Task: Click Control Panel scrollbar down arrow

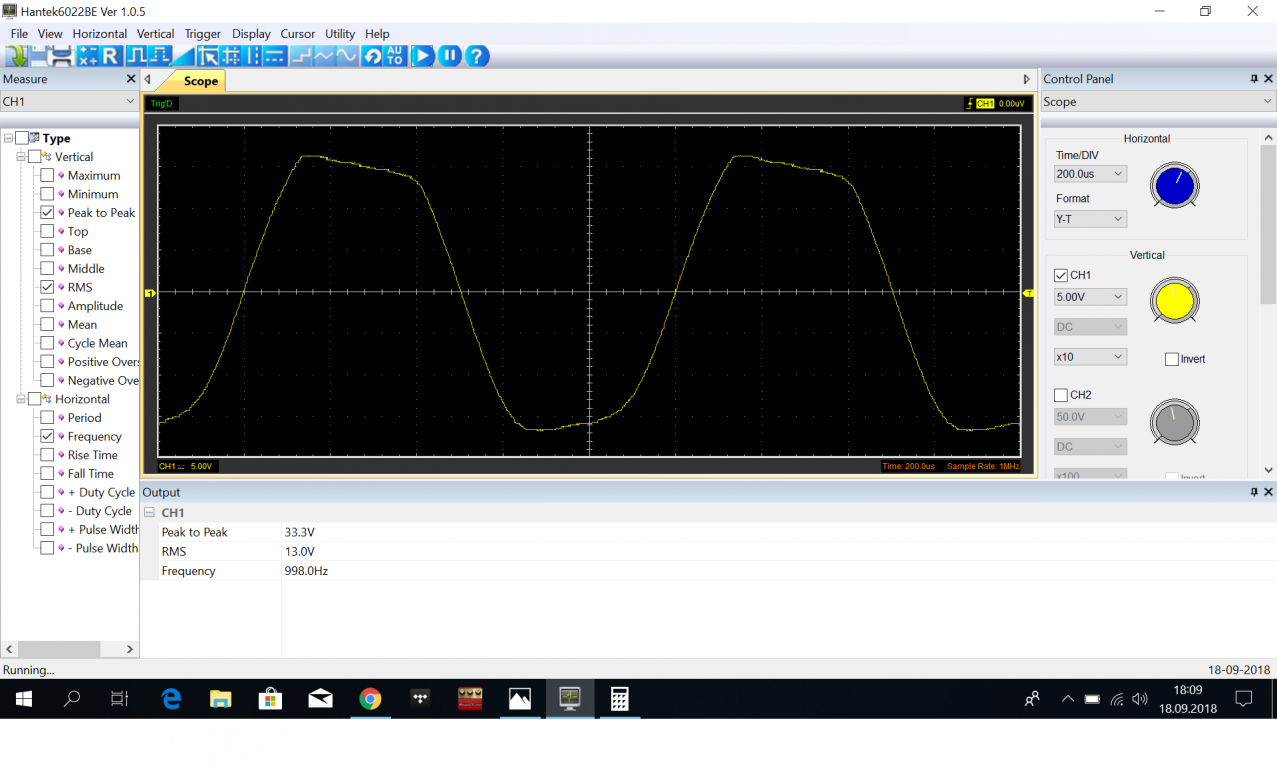Action: [x=1269, y=470]
